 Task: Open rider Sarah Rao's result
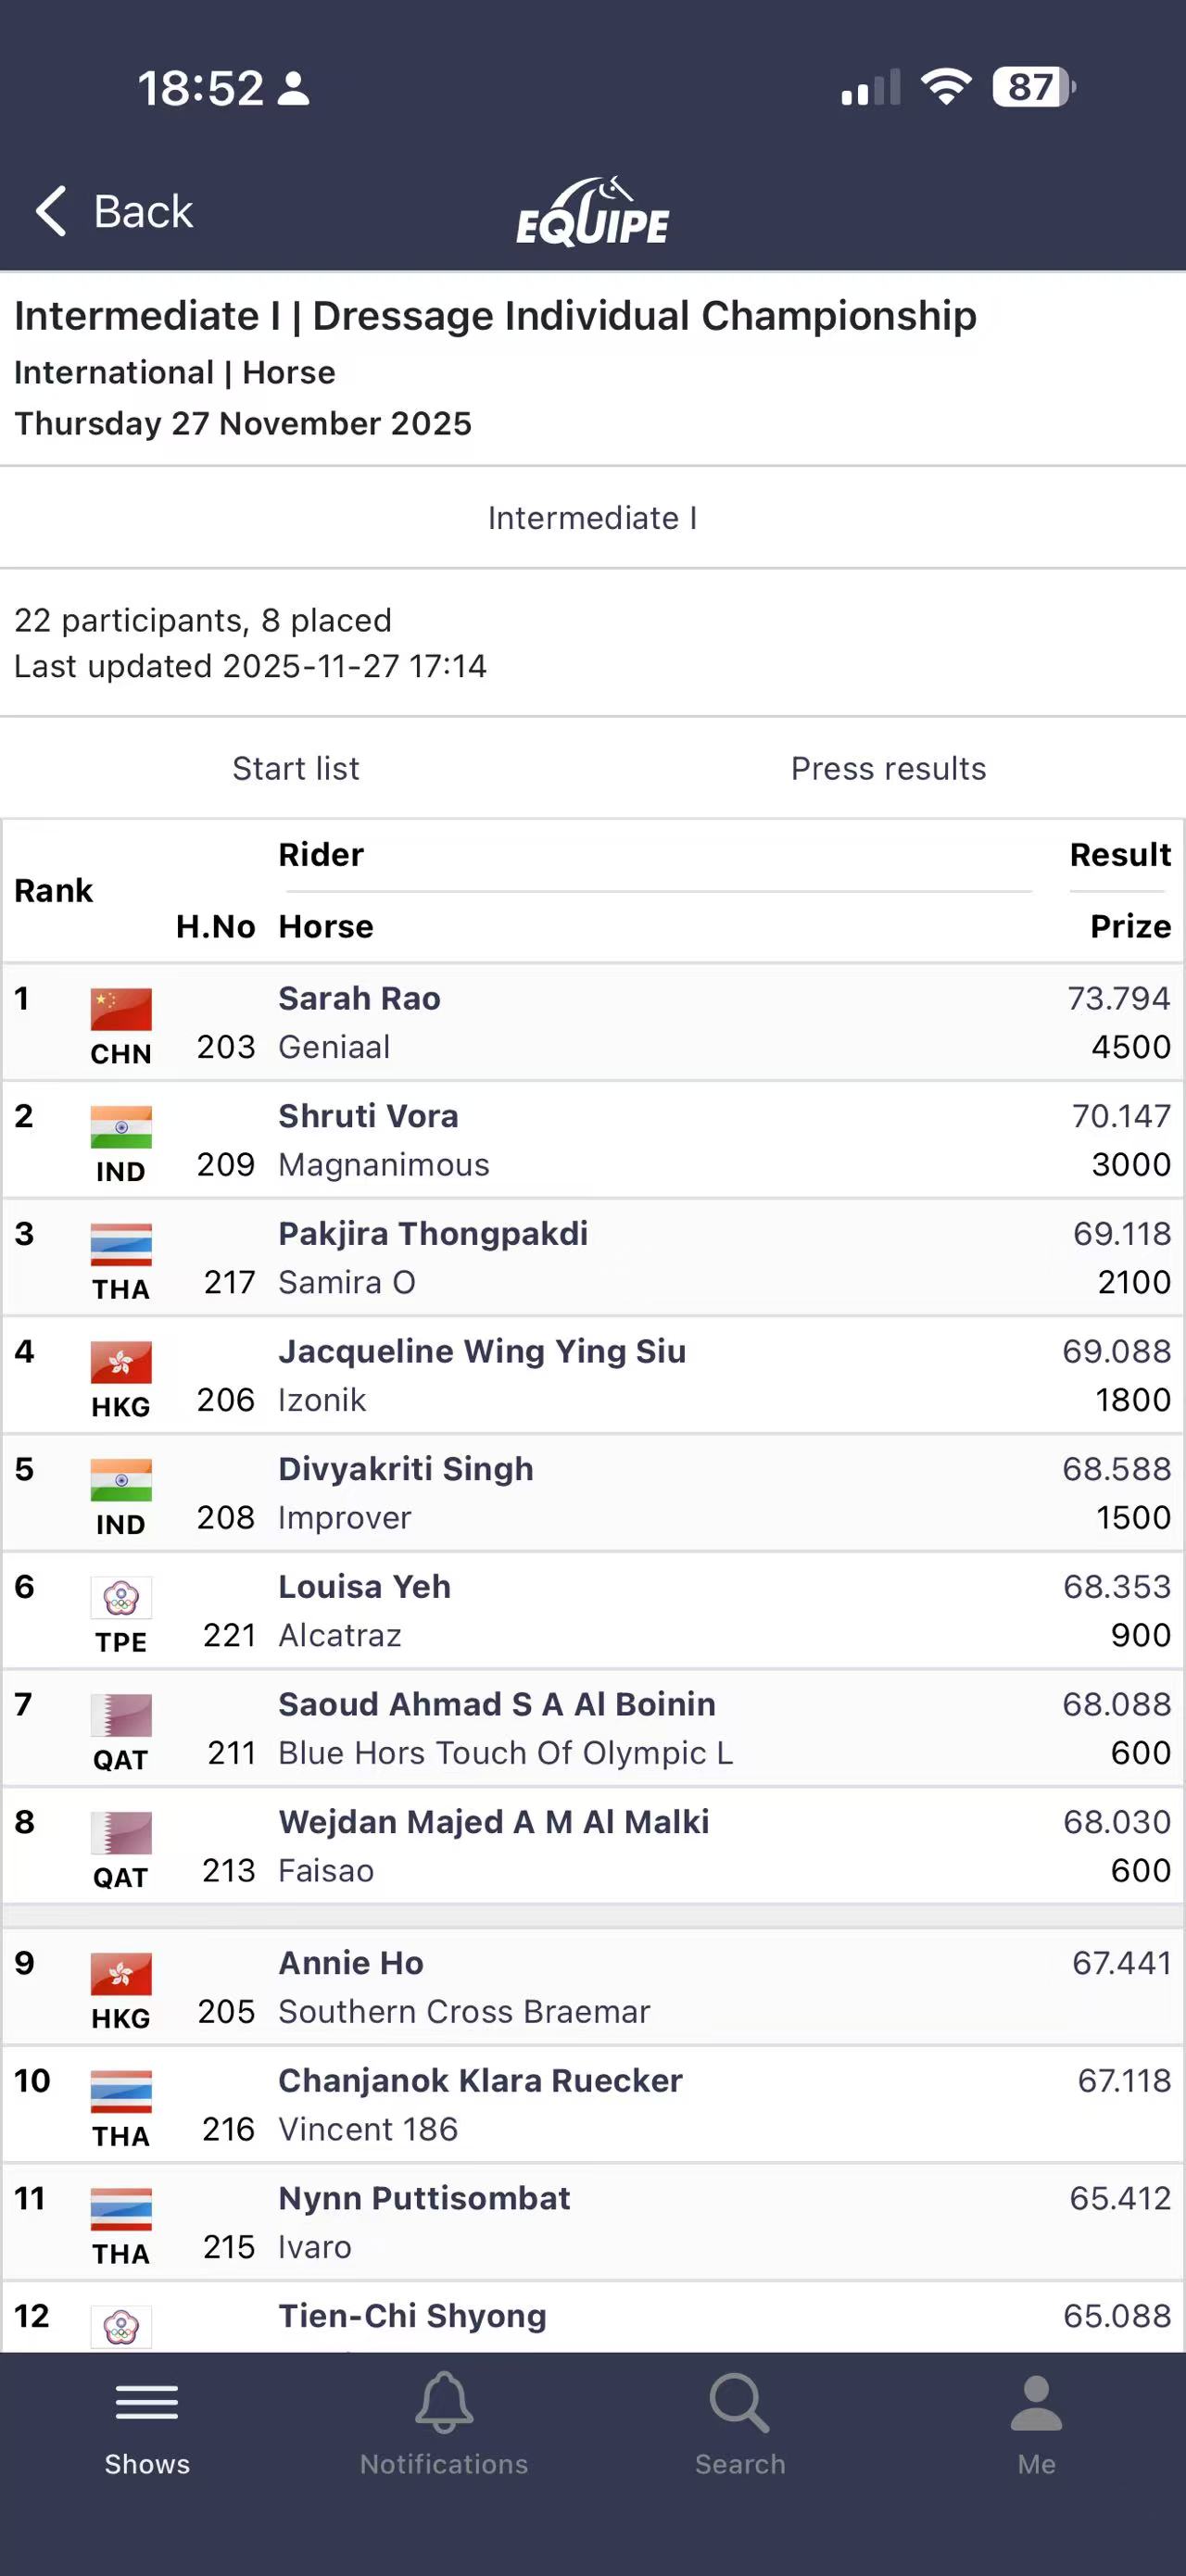coord(359,998)
